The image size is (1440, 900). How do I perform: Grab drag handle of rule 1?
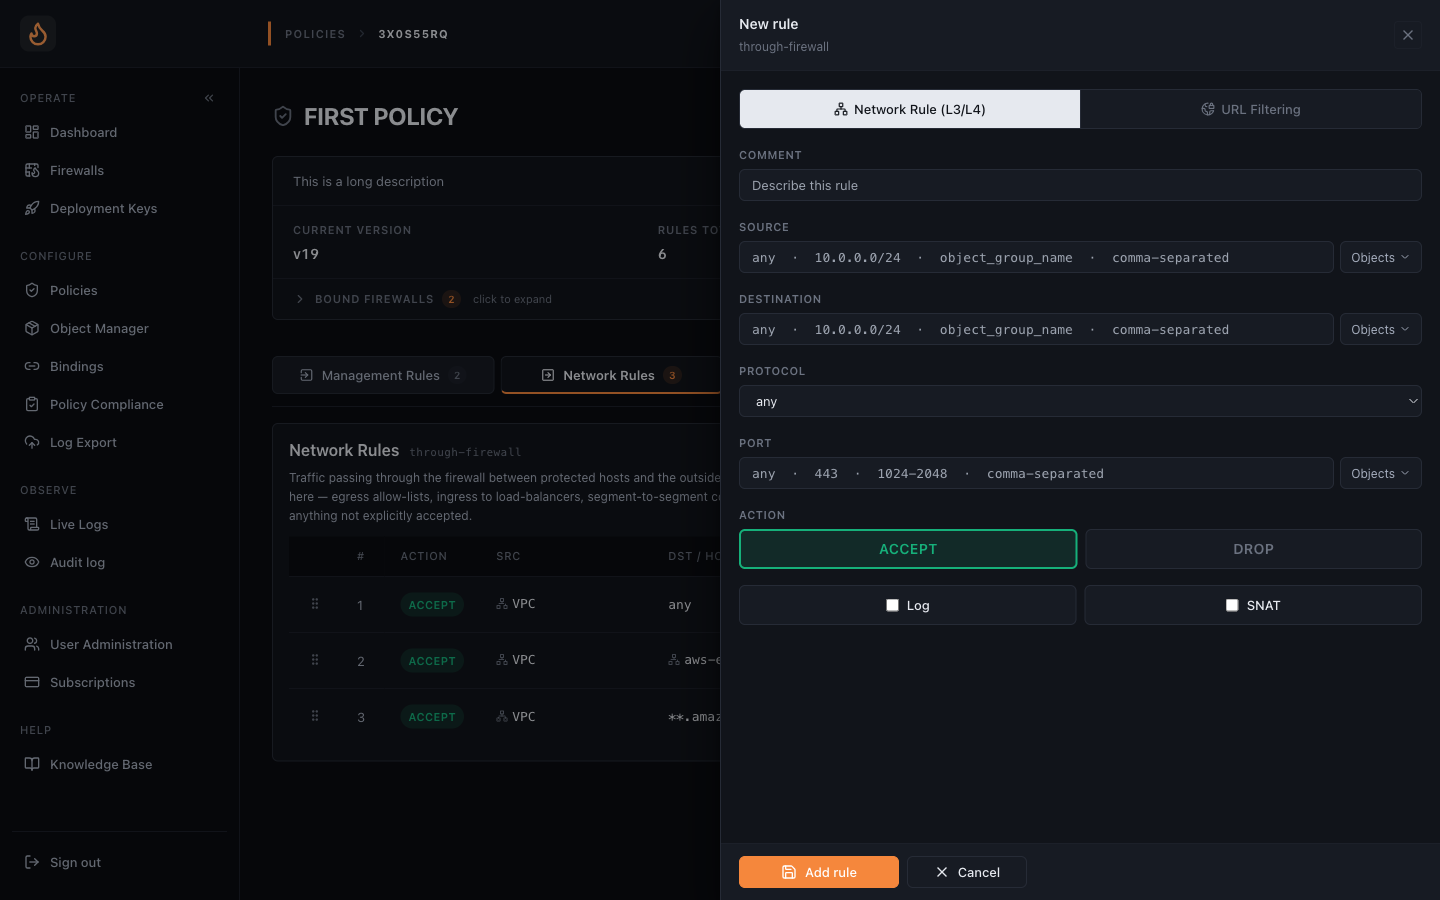point(315,604)
